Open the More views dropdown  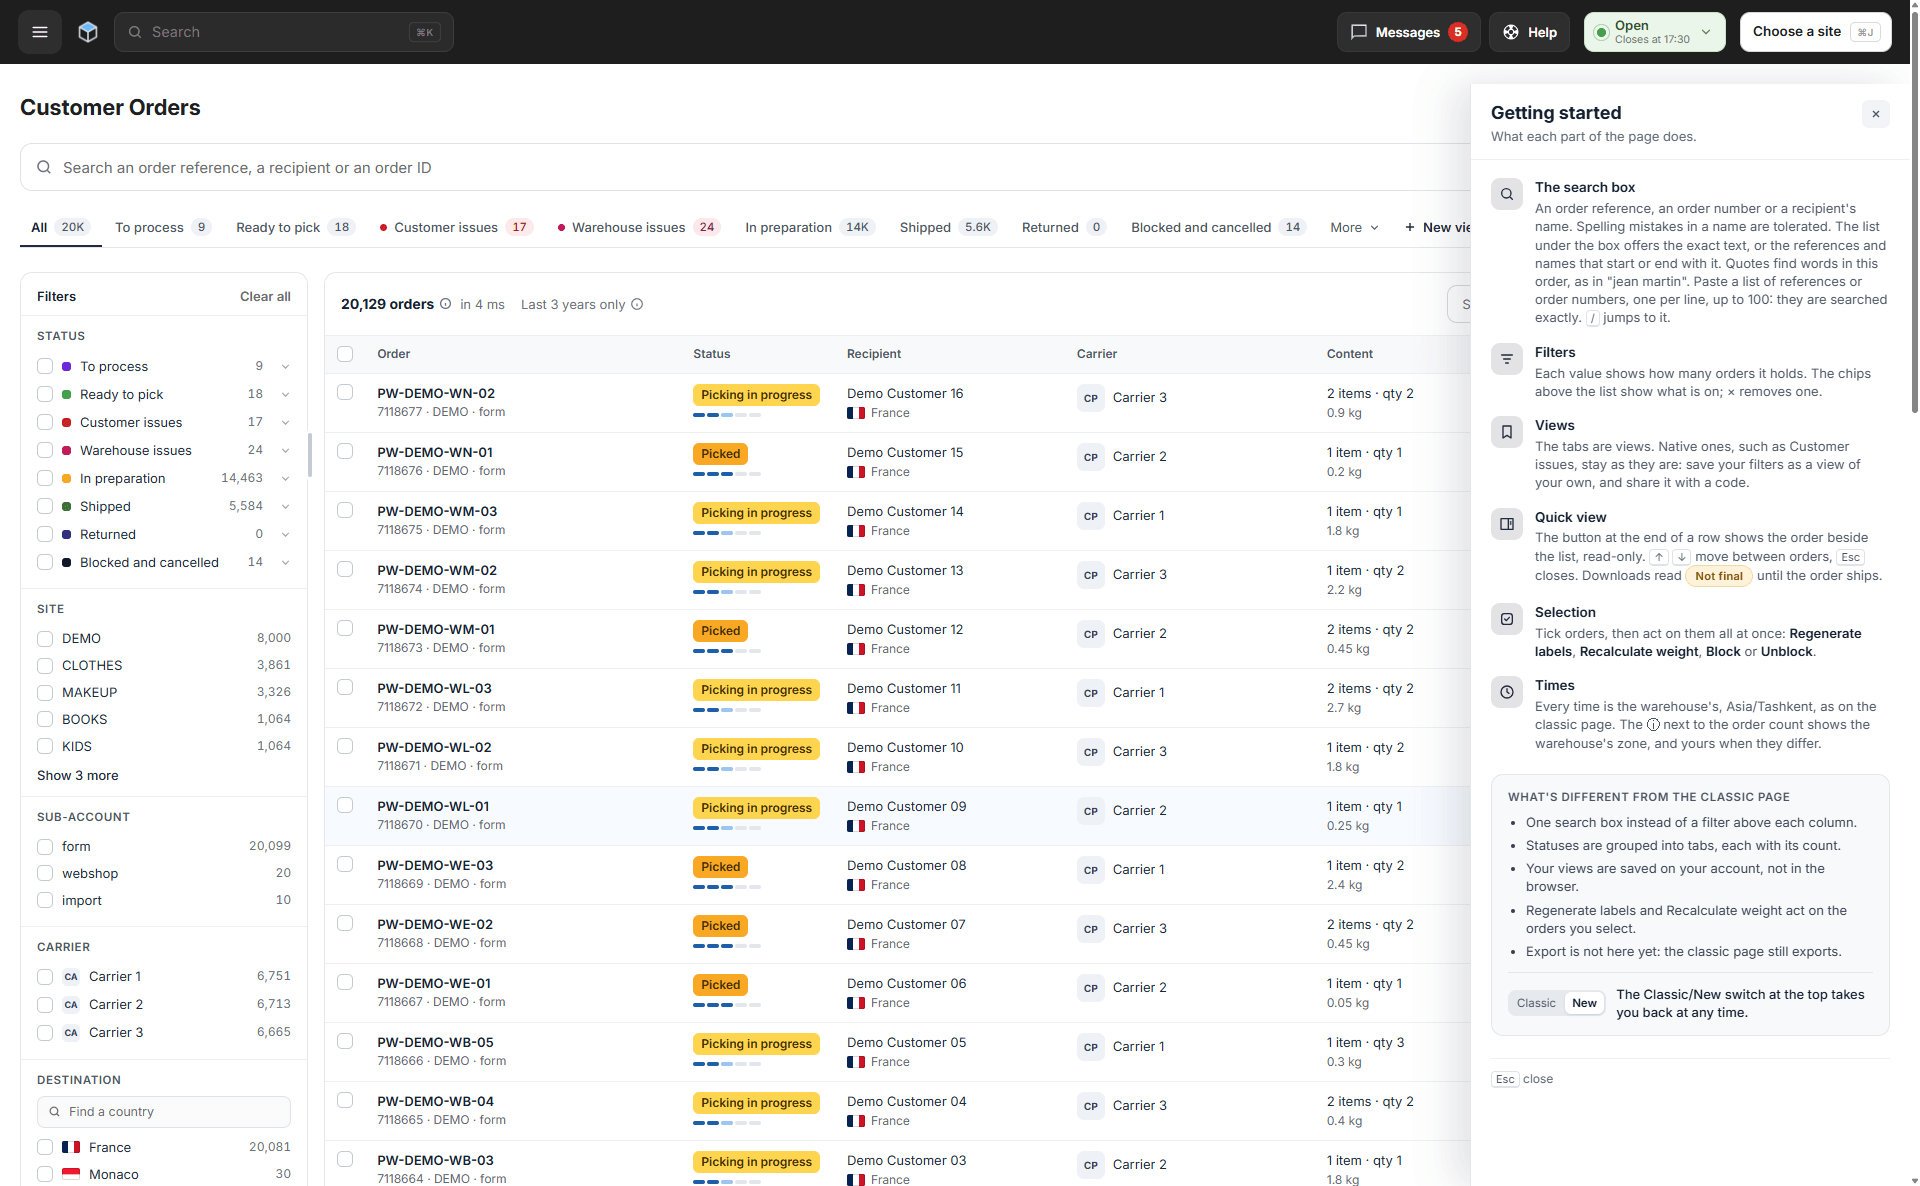pyautogui.click(x=1354, y=227)
